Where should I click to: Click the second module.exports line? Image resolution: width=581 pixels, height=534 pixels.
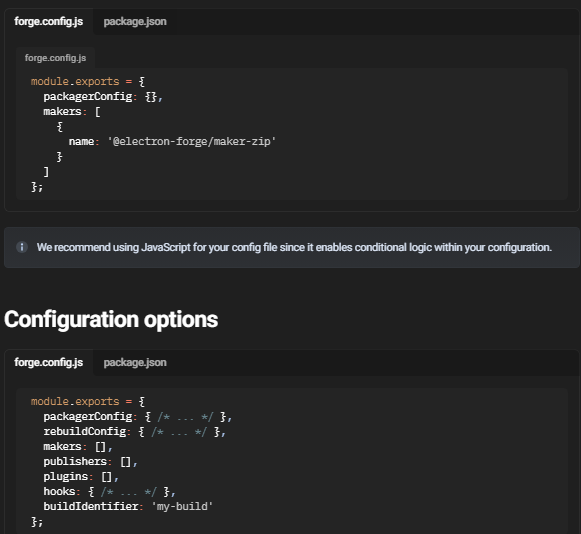(x=88, y=402)
